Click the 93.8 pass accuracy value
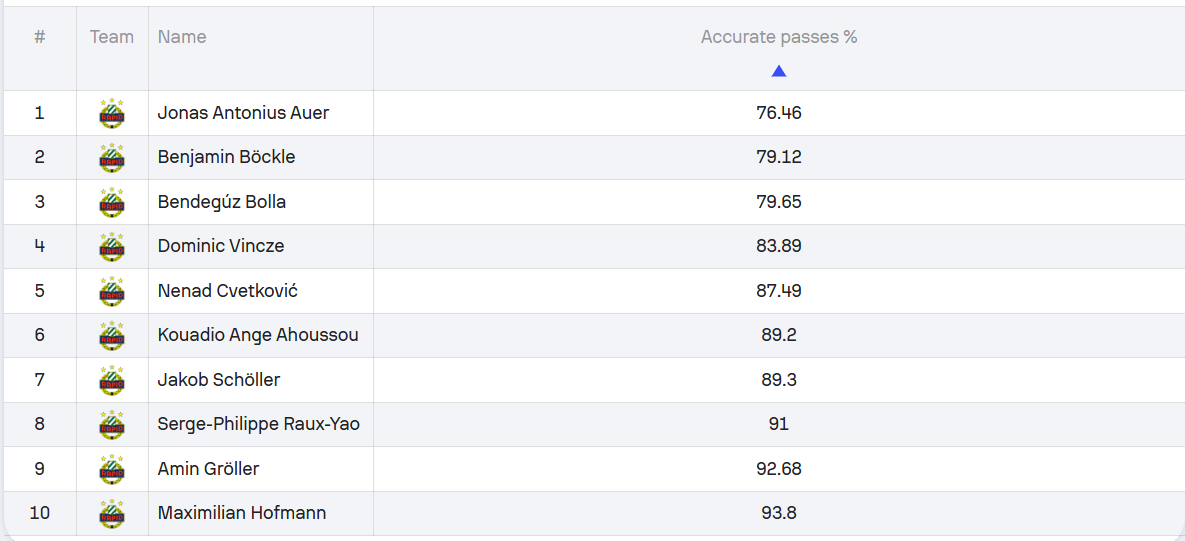This screenshot has height=541, width=1185. [x=779, y=514]
